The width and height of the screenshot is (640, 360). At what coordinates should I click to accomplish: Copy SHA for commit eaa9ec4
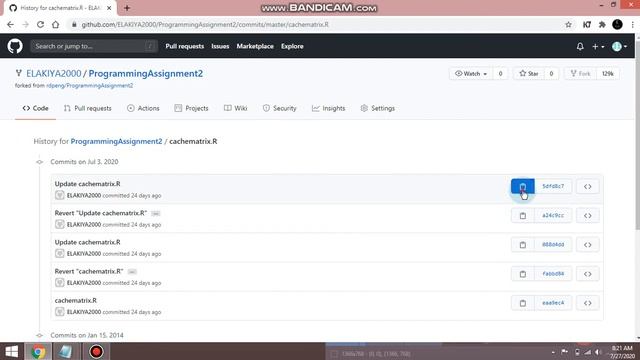pos(522,303)
